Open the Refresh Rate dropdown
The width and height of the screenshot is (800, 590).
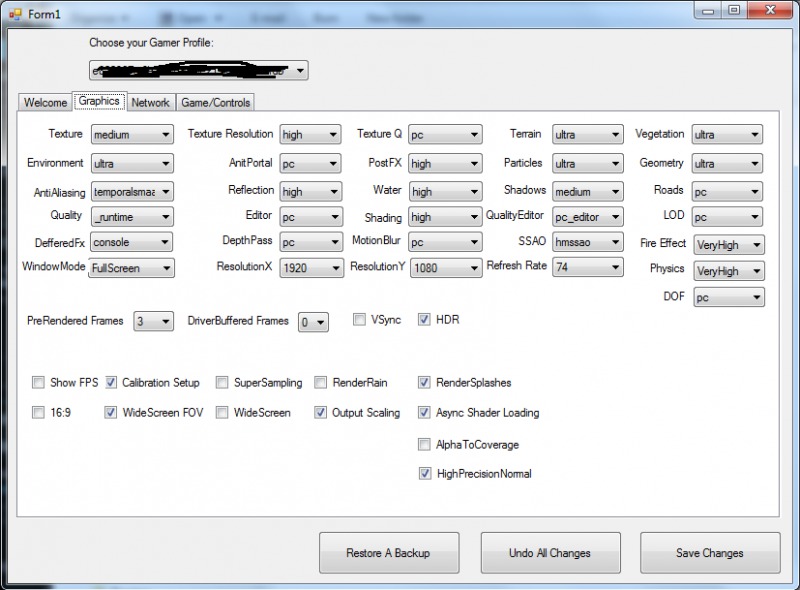tap(586, 267)
